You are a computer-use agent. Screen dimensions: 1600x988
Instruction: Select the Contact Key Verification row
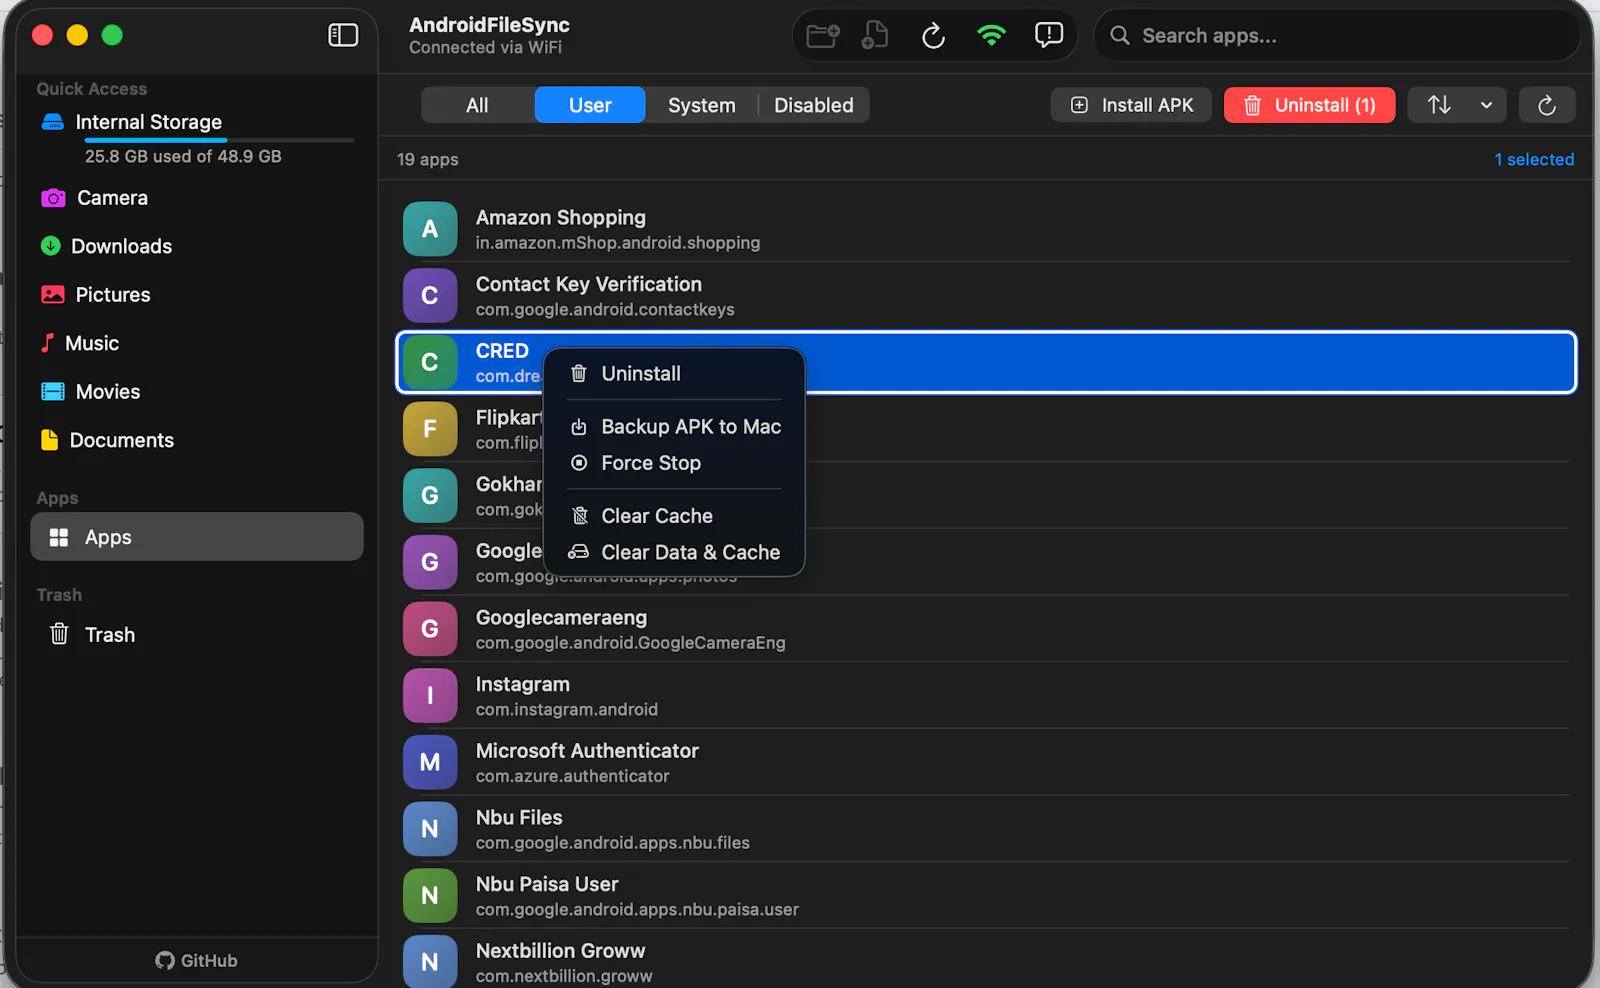[986, 296]
